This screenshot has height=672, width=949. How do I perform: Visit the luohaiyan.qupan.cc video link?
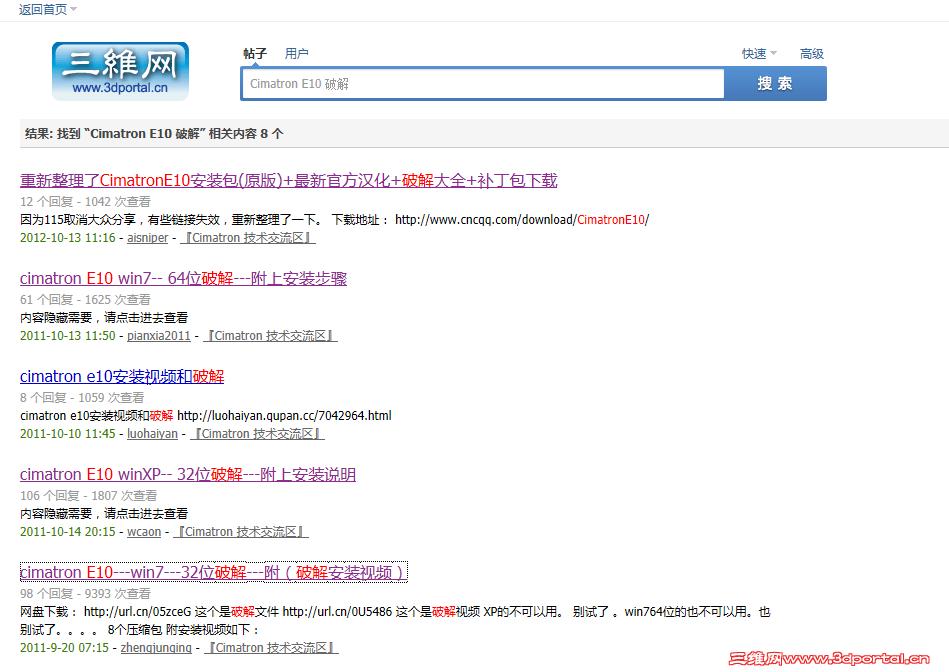(x=286, y=415)
